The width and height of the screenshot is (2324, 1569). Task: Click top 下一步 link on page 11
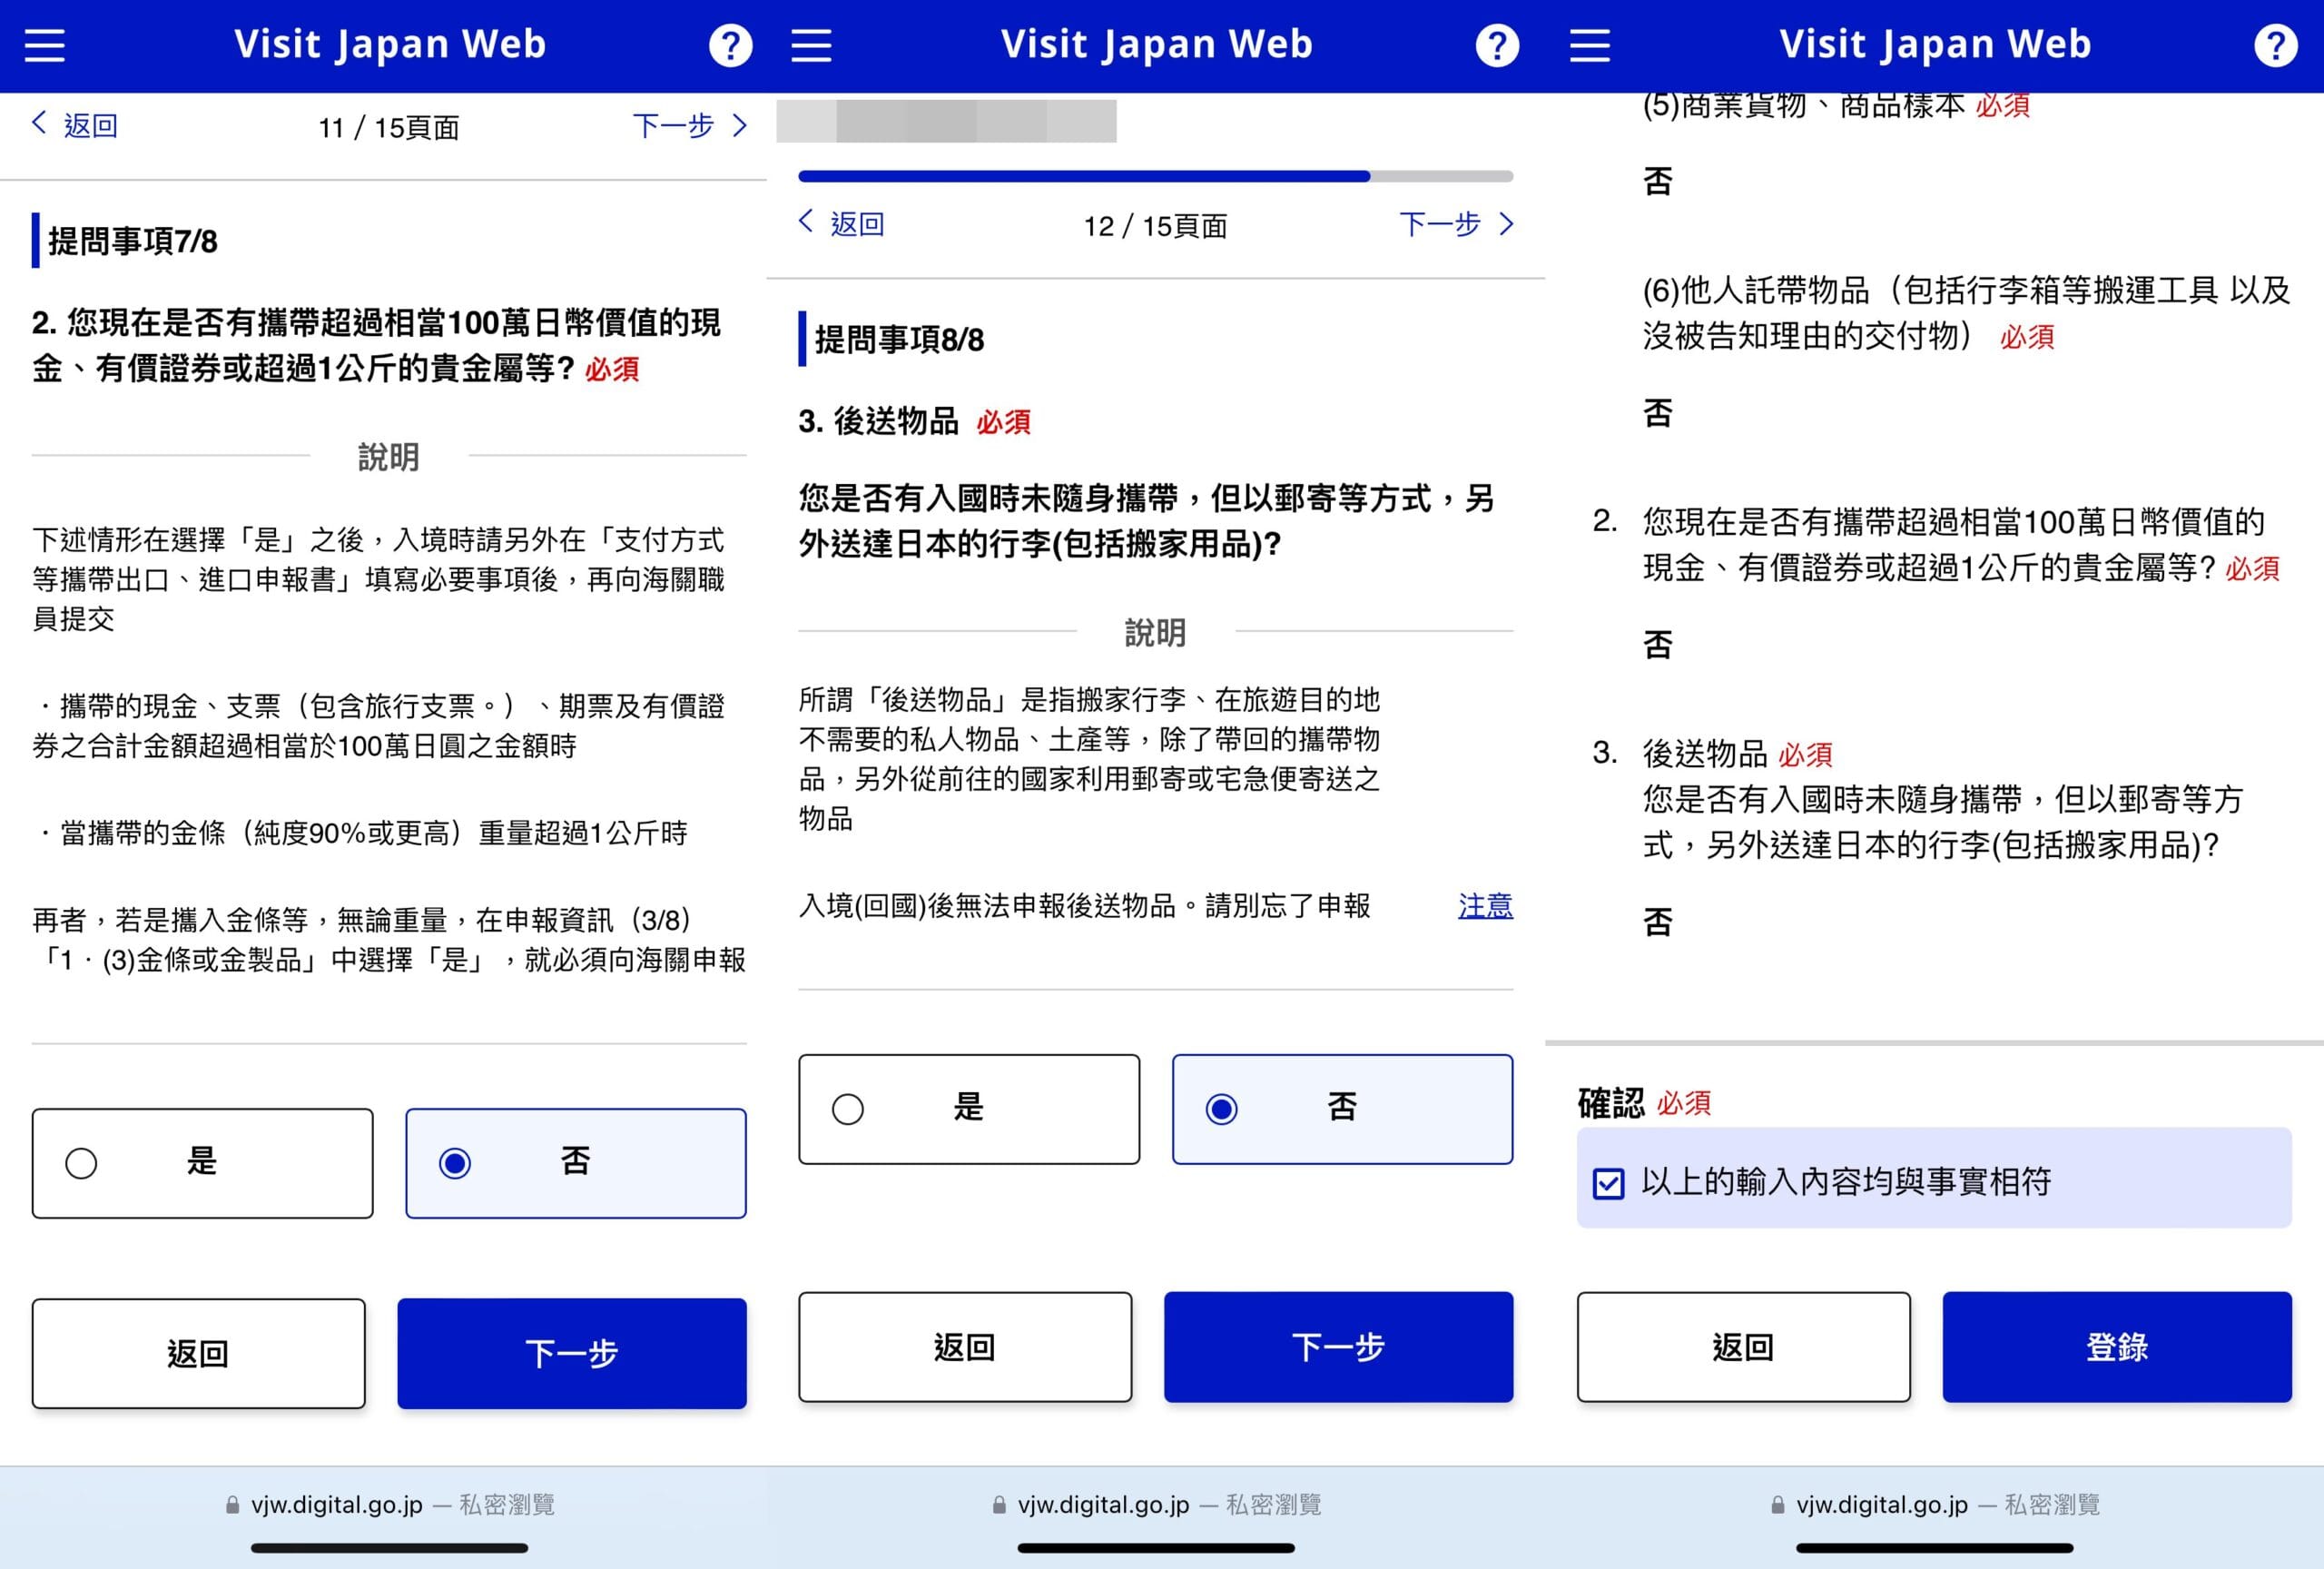point(674,126)
